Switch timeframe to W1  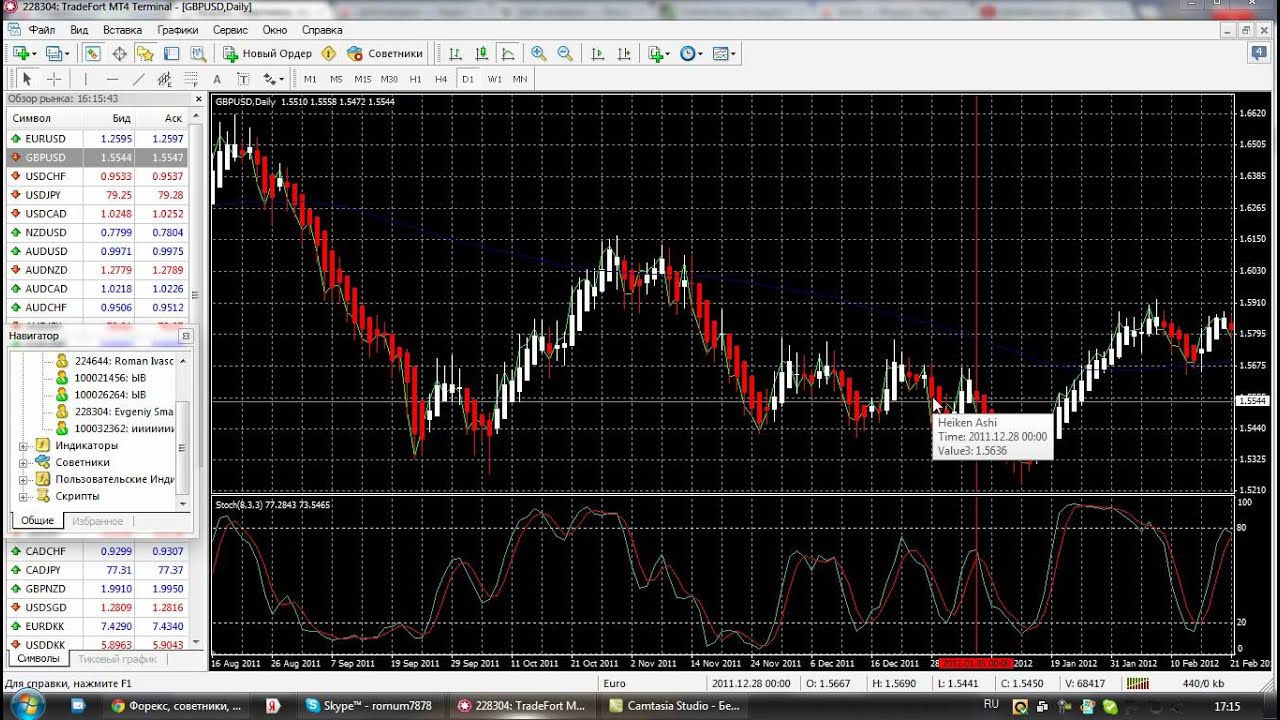coord(494,79)
